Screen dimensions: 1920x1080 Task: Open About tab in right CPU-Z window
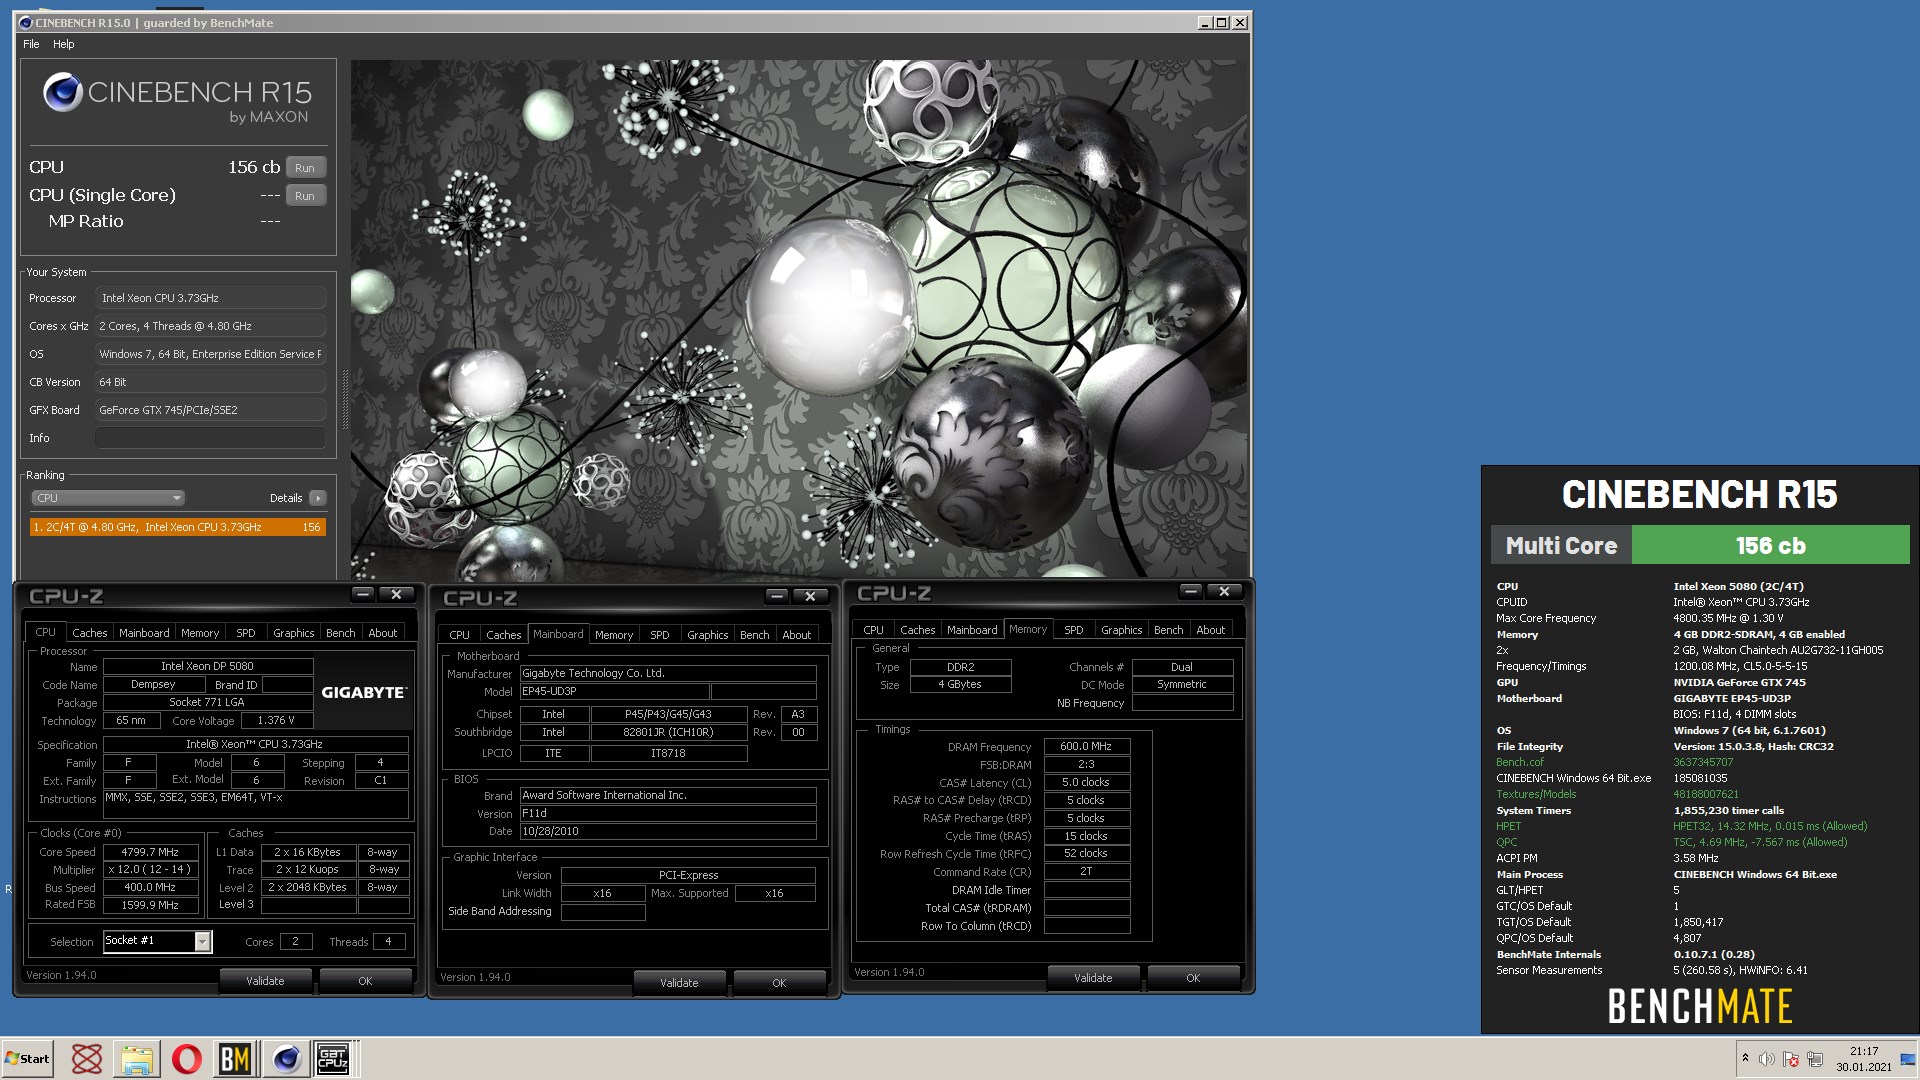(x=1211, y=630)
